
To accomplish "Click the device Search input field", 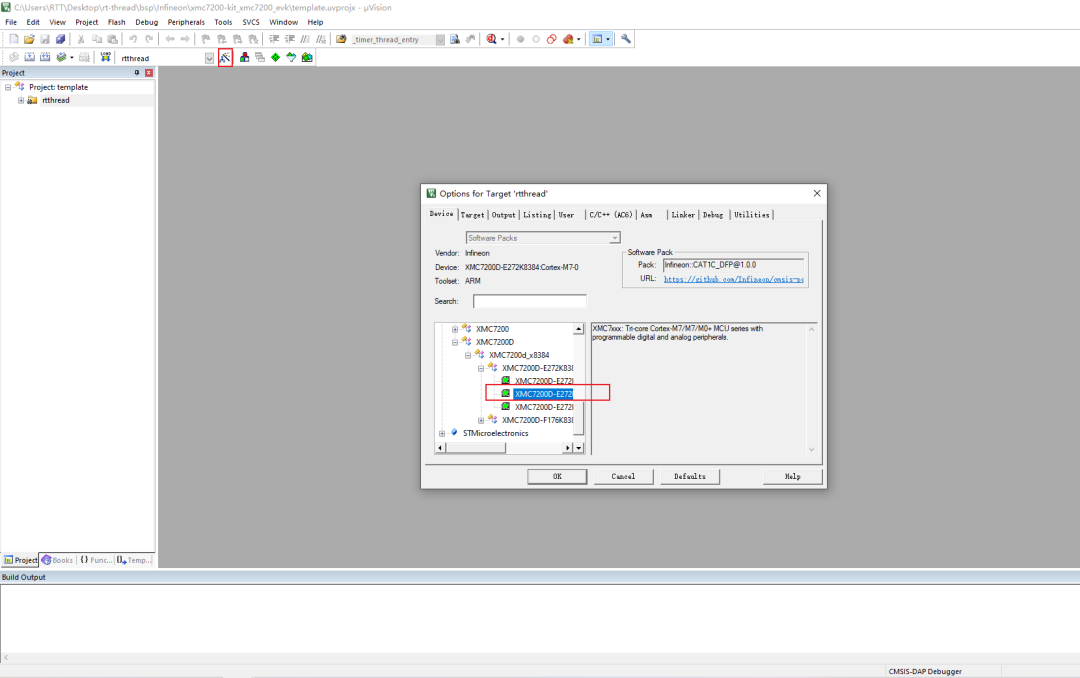I will (529, 301).
